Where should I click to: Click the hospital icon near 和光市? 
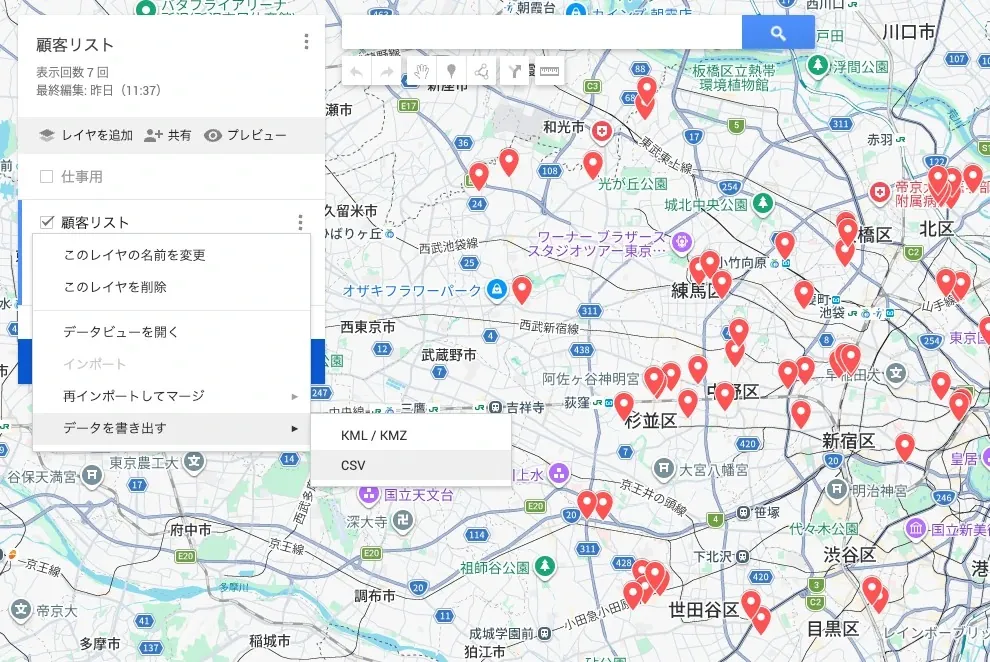(x=602, y=132)
